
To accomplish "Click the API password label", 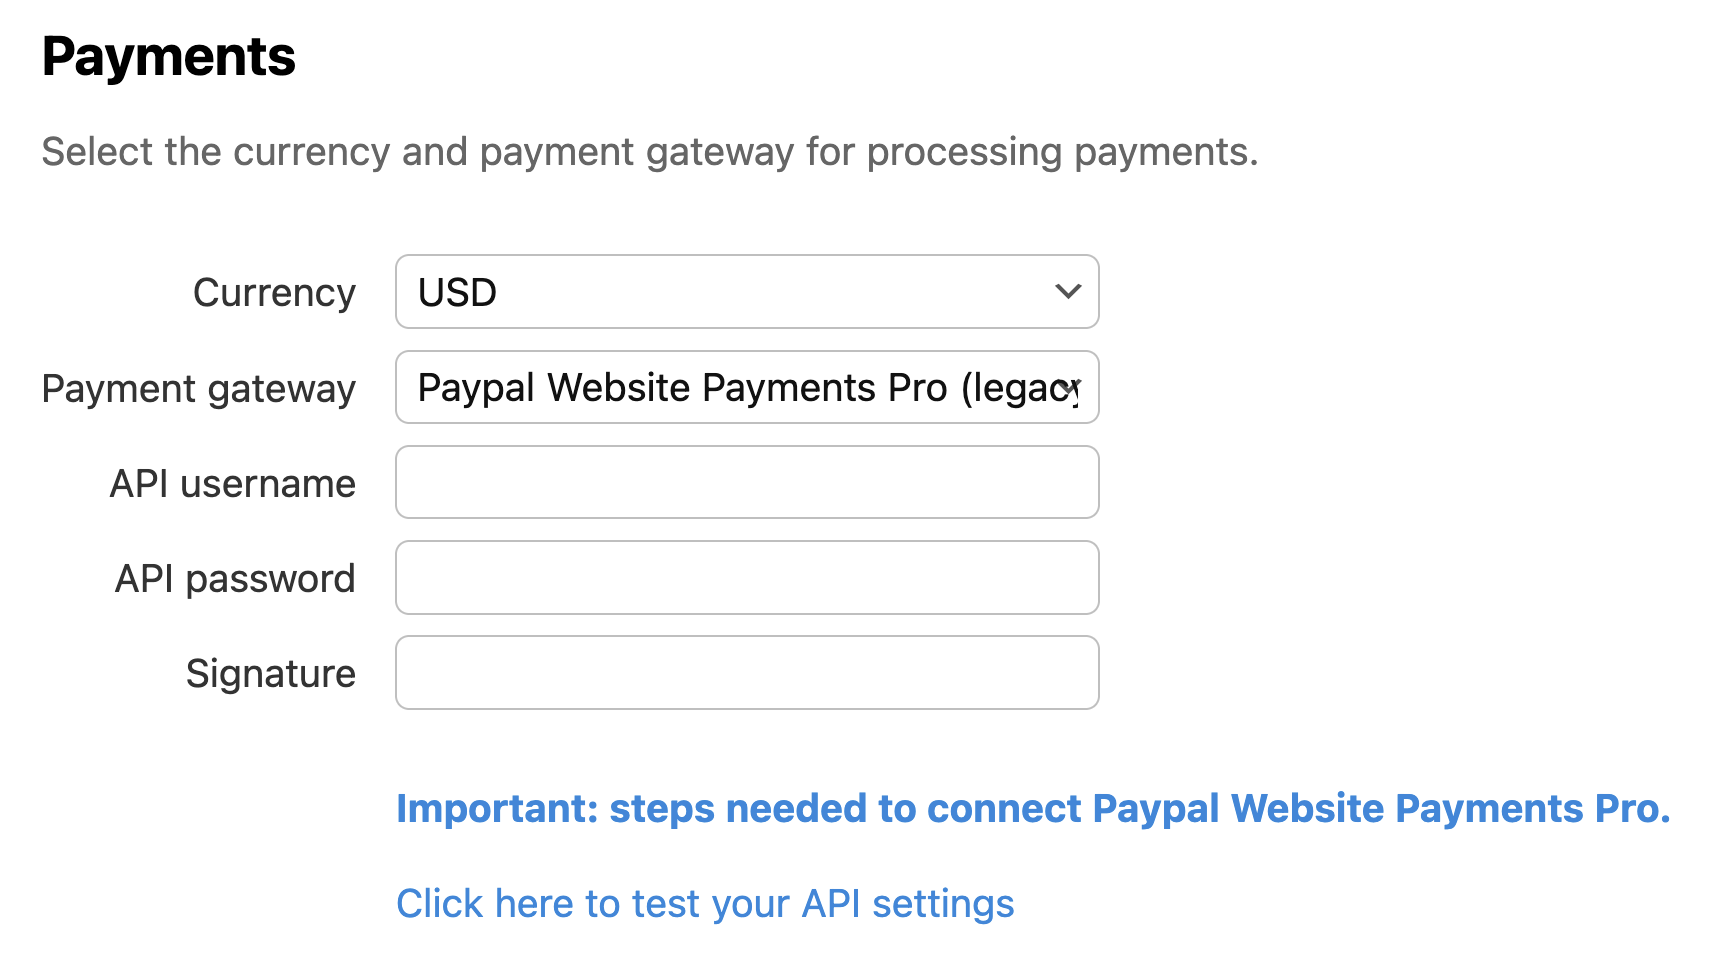I will click(235, 579).
